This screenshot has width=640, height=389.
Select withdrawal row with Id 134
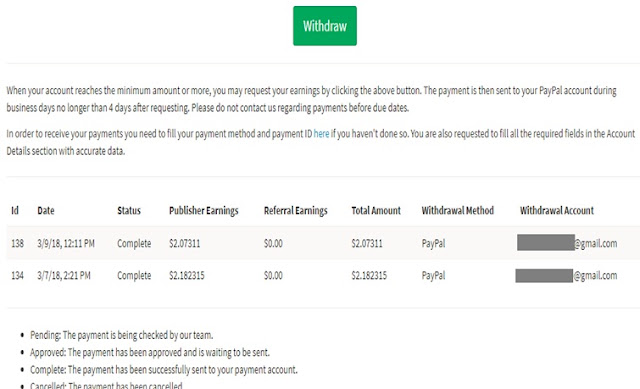tap(323, 276)
